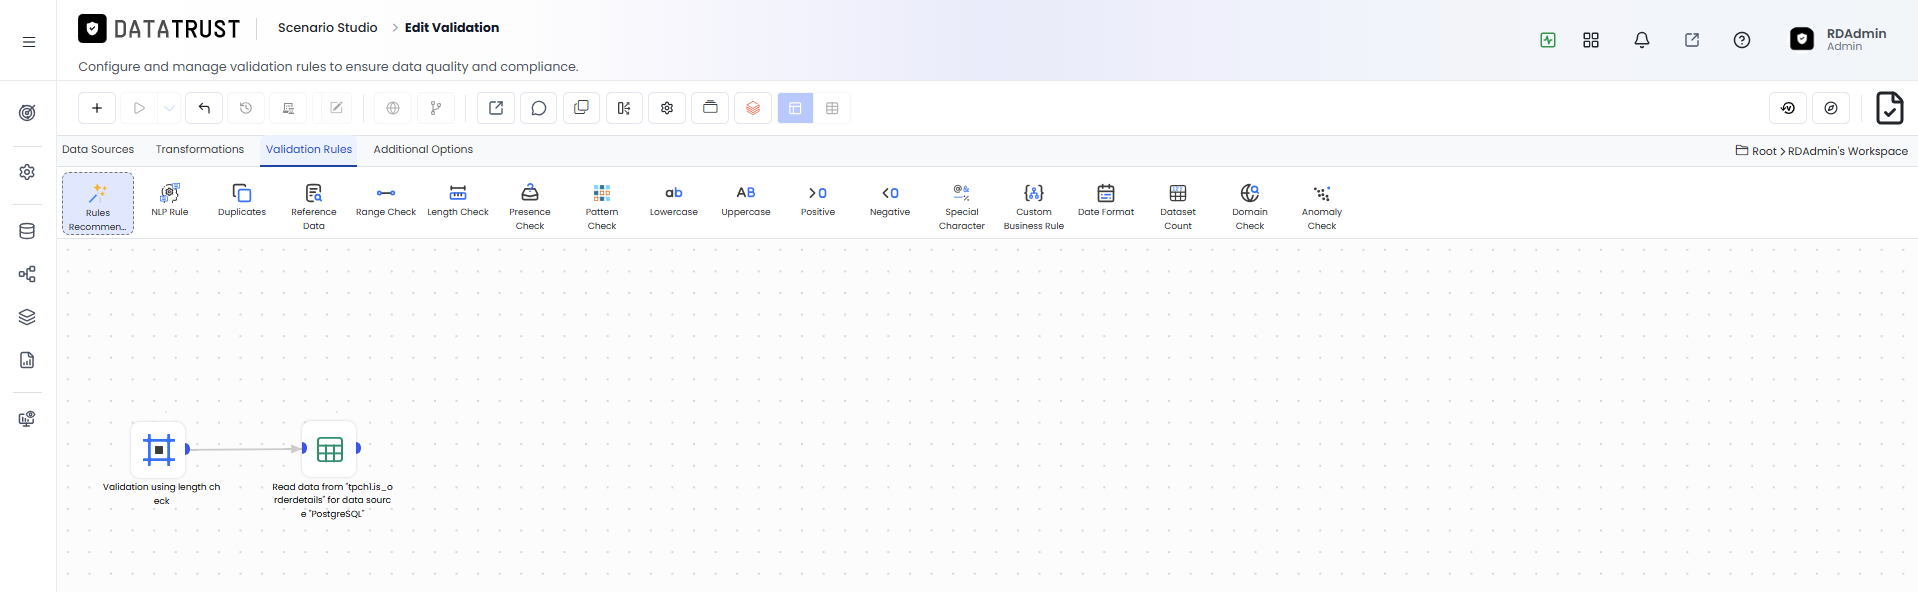Click the DATATRUST logo
Viewport: 1918px width, 592px height.
pyautogui.click(x=160, y=29)
